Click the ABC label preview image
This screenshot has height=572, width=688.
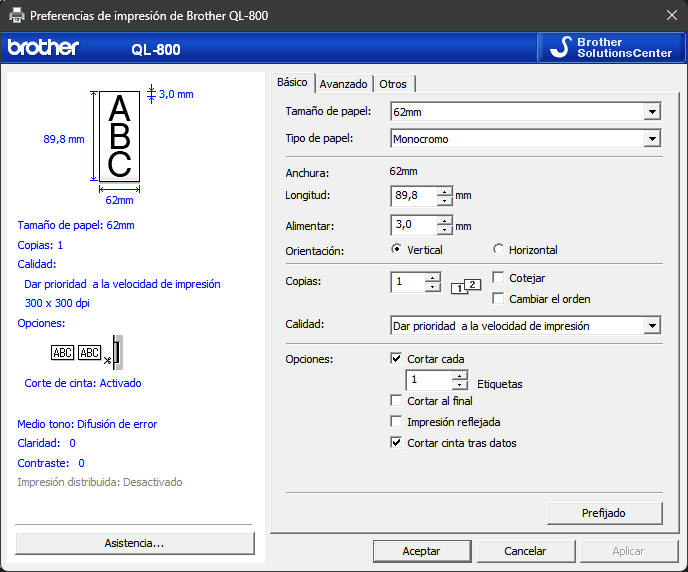pos(119,135)
